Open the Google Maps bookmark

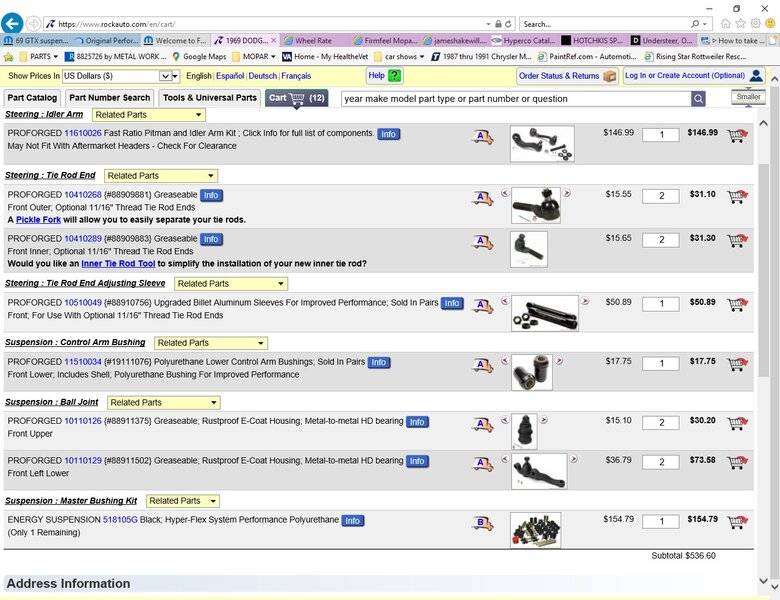tap(199, 57)
